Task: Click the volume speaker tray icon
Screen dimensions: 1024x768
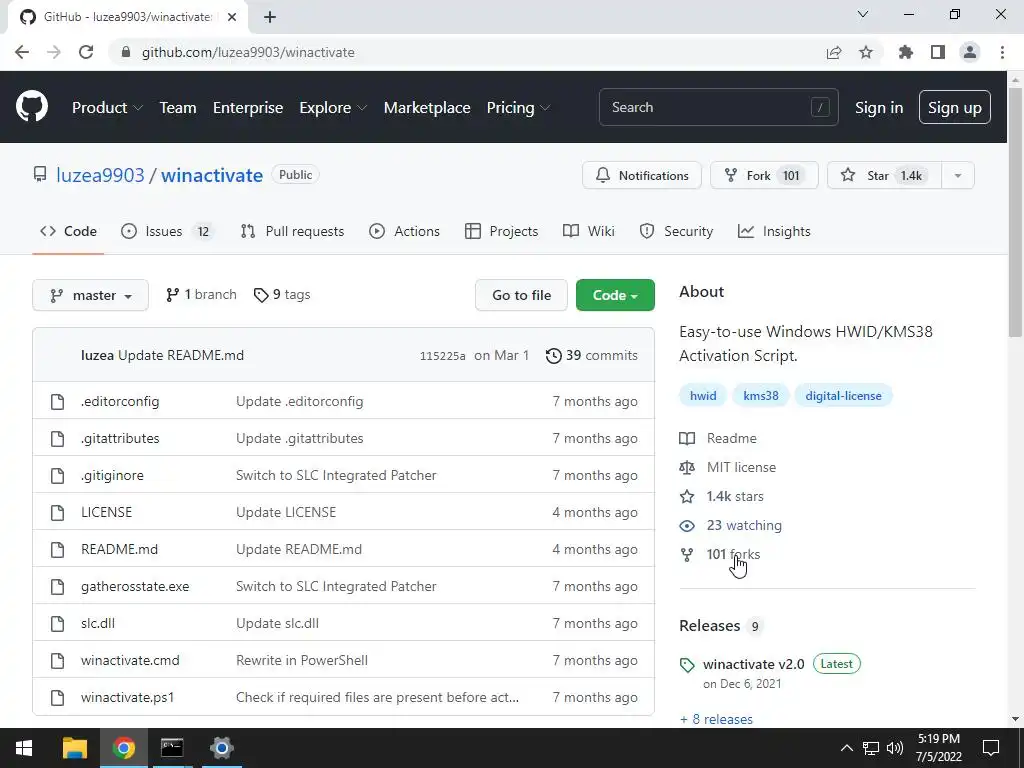Action: 895,748
